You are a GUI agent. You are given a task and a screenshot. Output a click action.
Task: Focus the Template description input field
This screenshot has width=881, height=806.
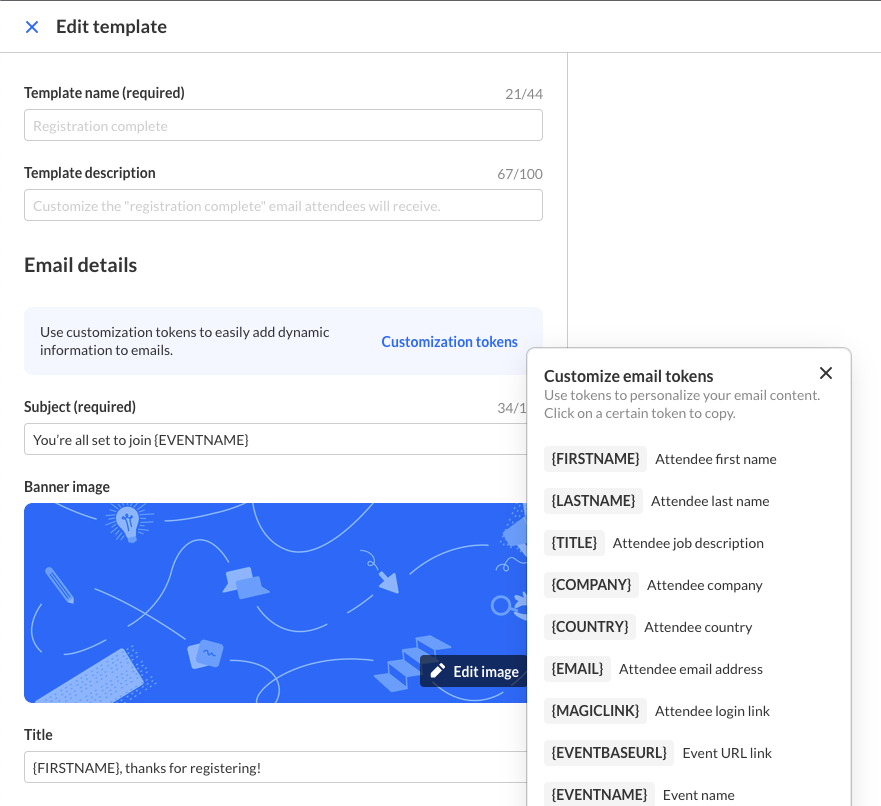(x=283, y=205)
